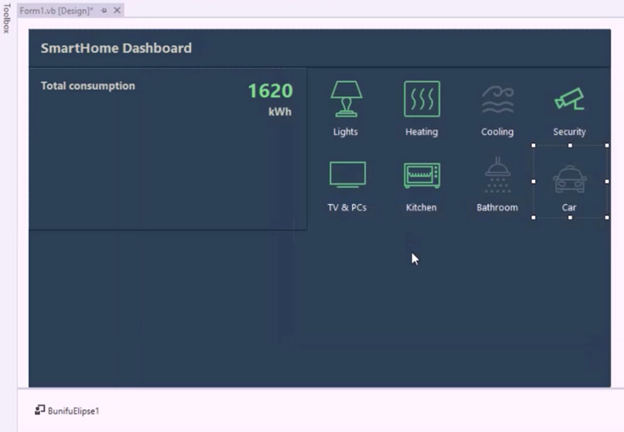Select the Security camera icon
The image size is (624, 432).
click(x=569, y=99)
